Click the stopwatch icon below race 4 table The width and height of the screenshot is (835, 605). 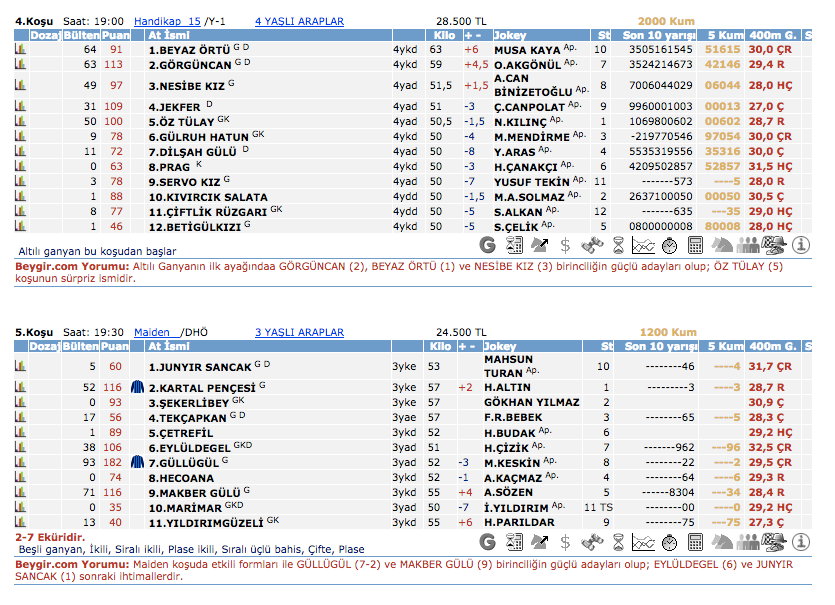point(671,244)
